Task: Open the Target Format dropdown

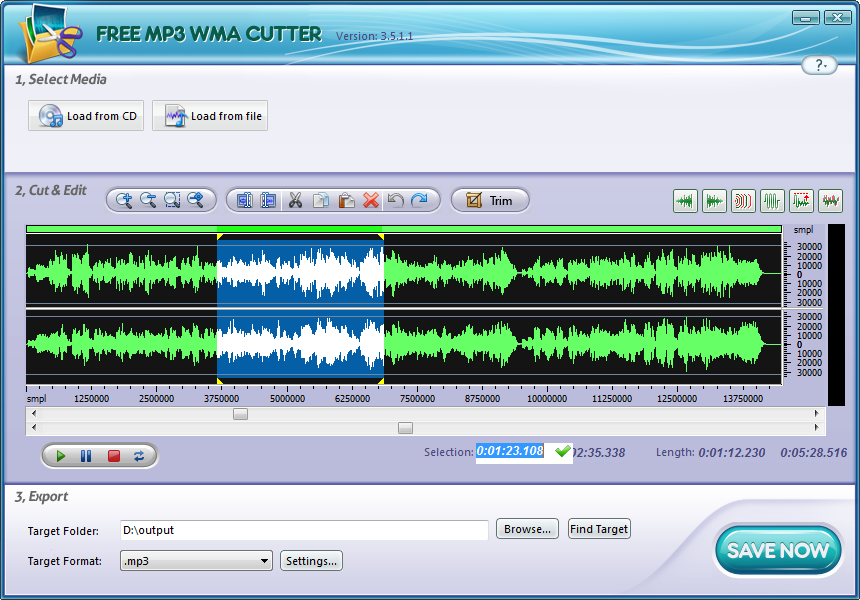Action: [196, 561]
